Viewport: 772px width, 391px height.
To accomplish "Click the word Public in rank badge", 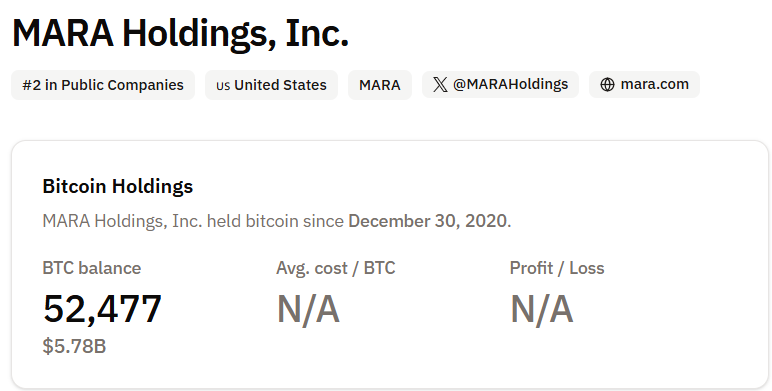I will [x=82, y=85].
